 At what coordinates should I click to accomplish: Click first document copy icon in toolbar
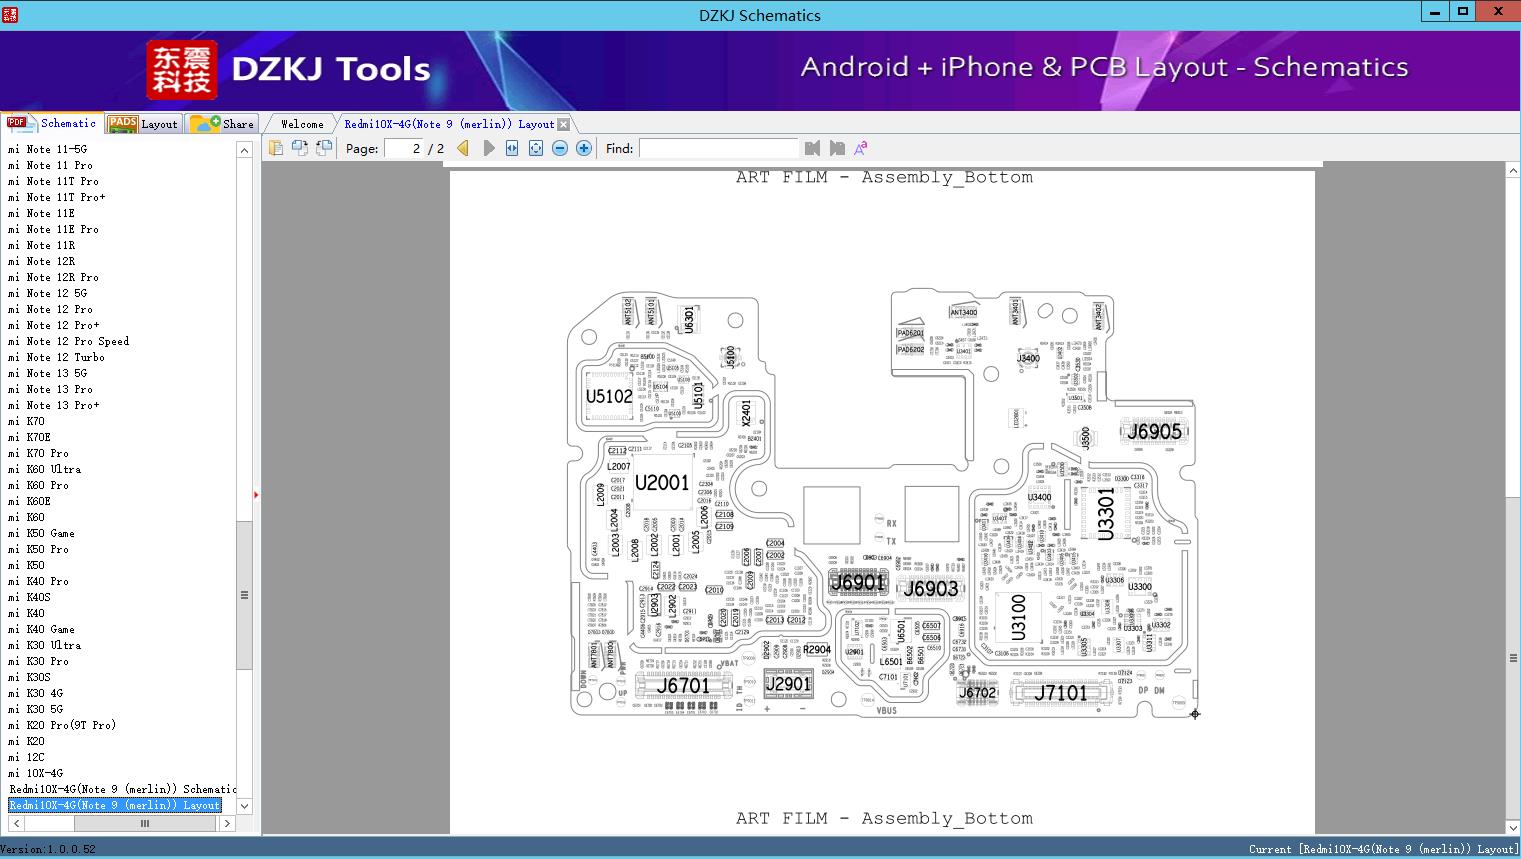pos(275,148)
